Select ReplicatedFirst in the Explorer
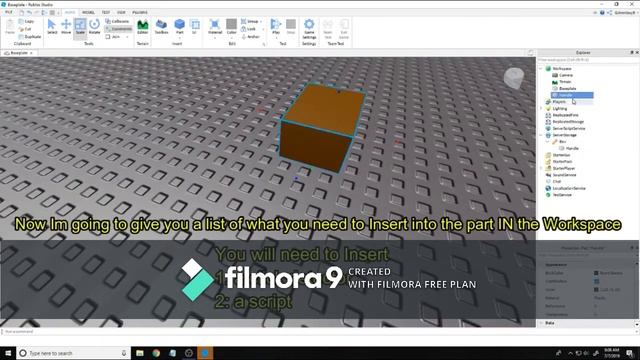 [562, 115]
